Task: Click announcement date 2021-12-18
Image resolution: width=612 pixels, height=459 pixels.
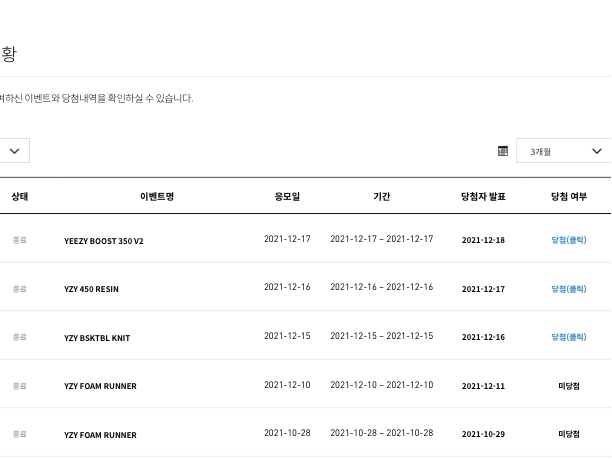Action: [483, 240]
